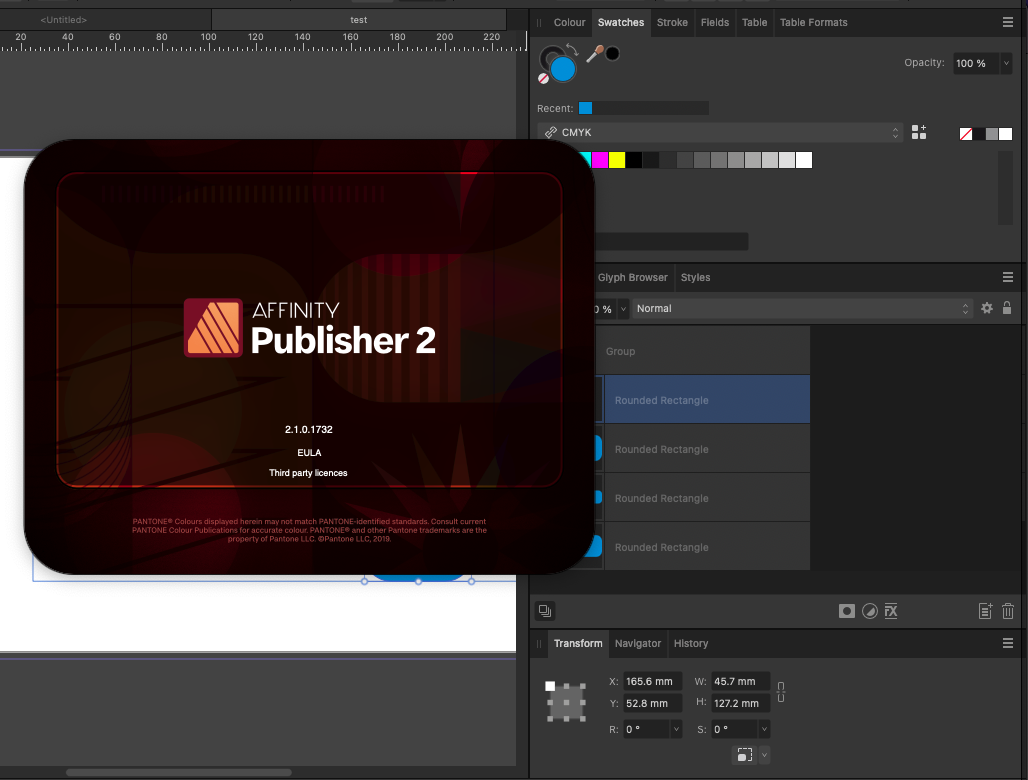Click the Add Layer icon
Screen dimensions: 1028x780
[985, 611]
